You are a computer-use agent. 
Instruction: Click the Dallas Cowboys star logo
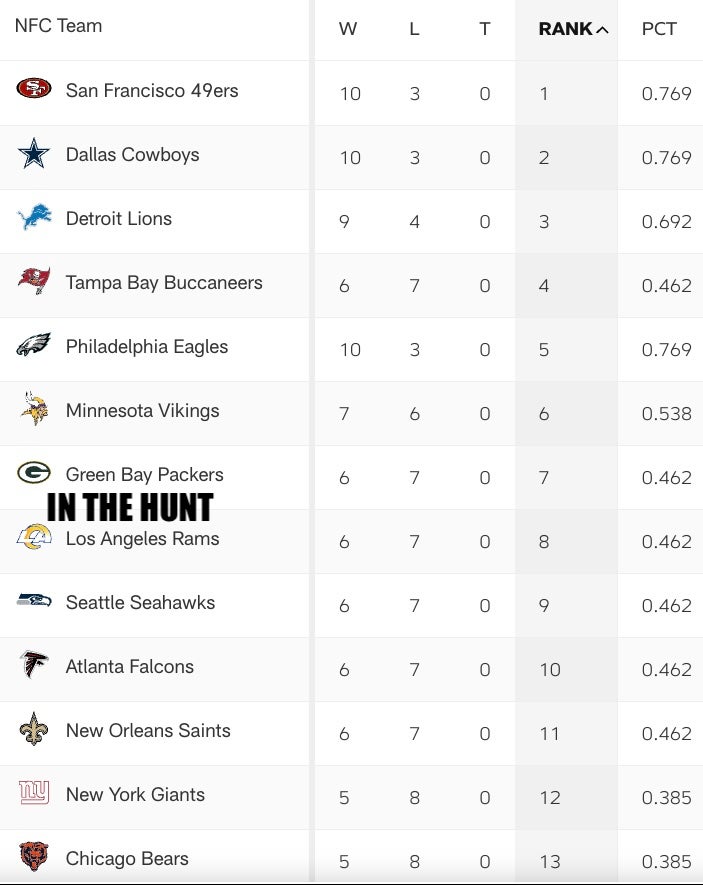point(34,155)
